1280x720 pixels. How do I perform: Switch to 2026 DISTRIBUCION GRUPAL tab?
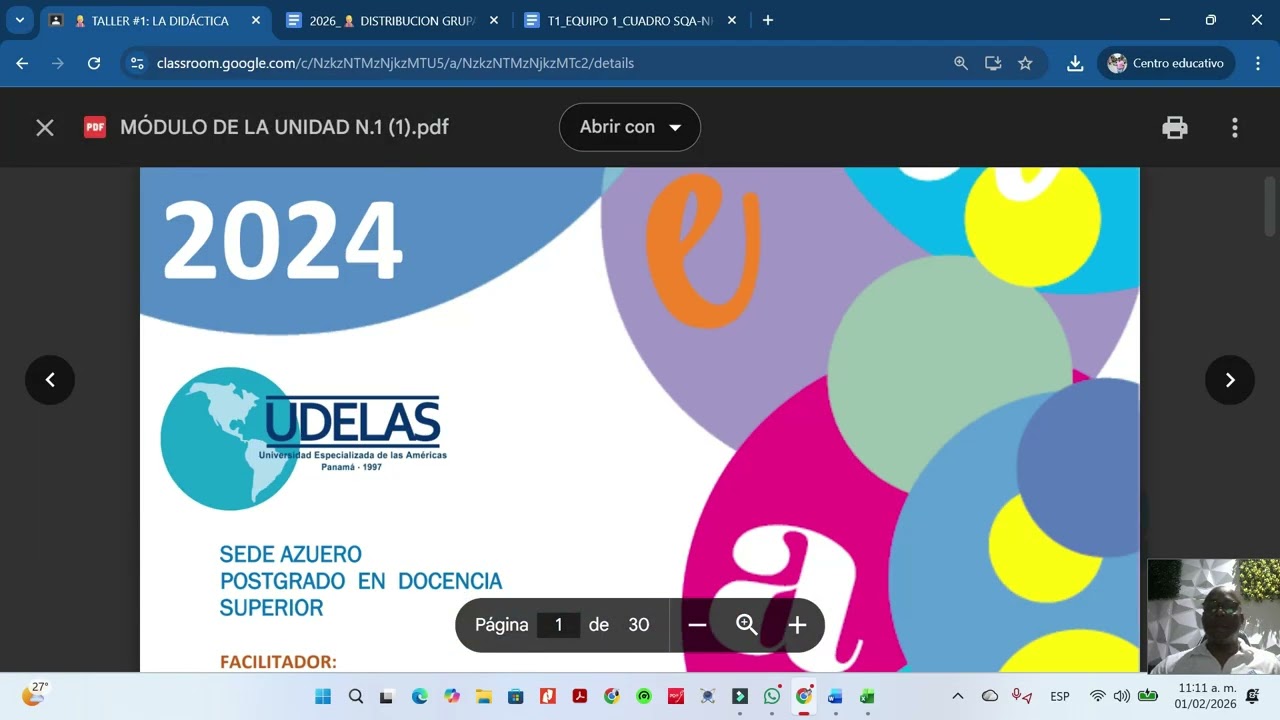pos(392,20)
